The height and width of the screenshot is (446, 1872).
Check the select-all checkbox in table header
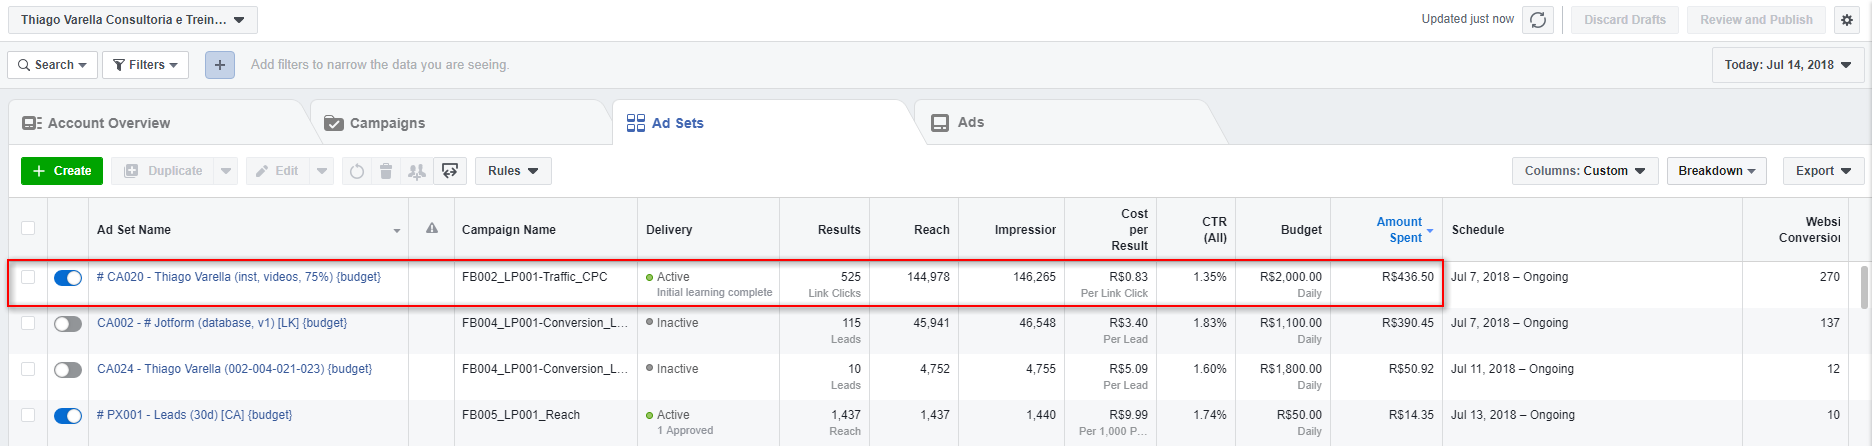click(x=28, y=228)
